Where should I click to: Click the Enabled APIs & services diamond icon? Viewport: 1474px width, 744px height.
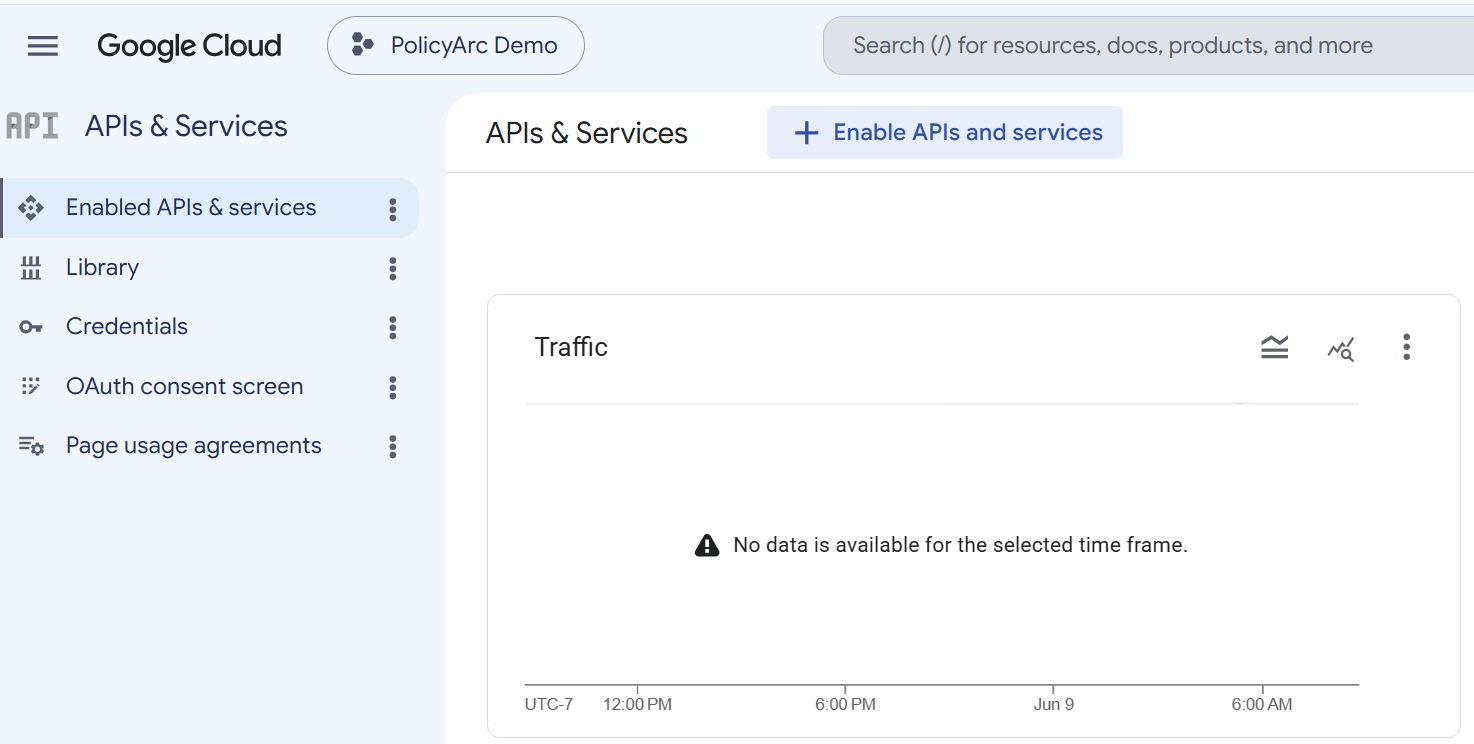coord(31,208)
